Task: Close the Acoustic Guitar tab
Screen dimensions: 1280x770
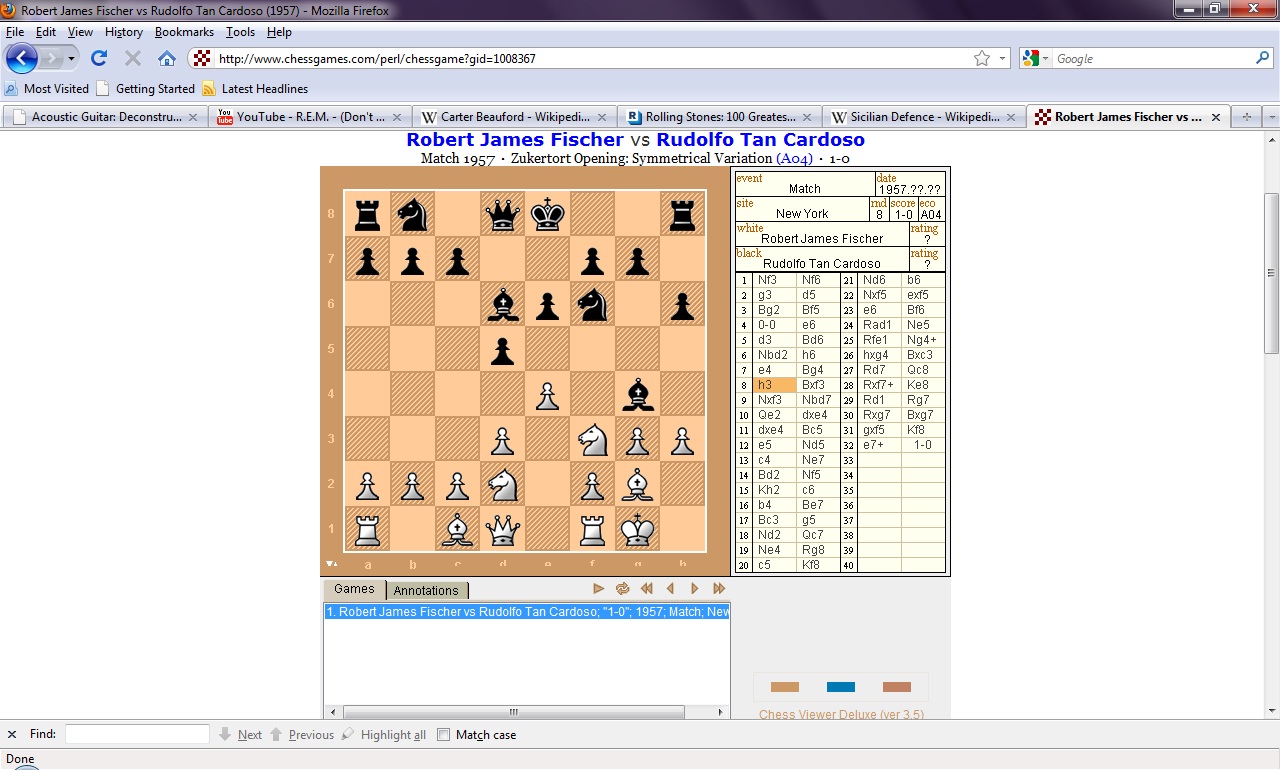Action: (193, 117)
